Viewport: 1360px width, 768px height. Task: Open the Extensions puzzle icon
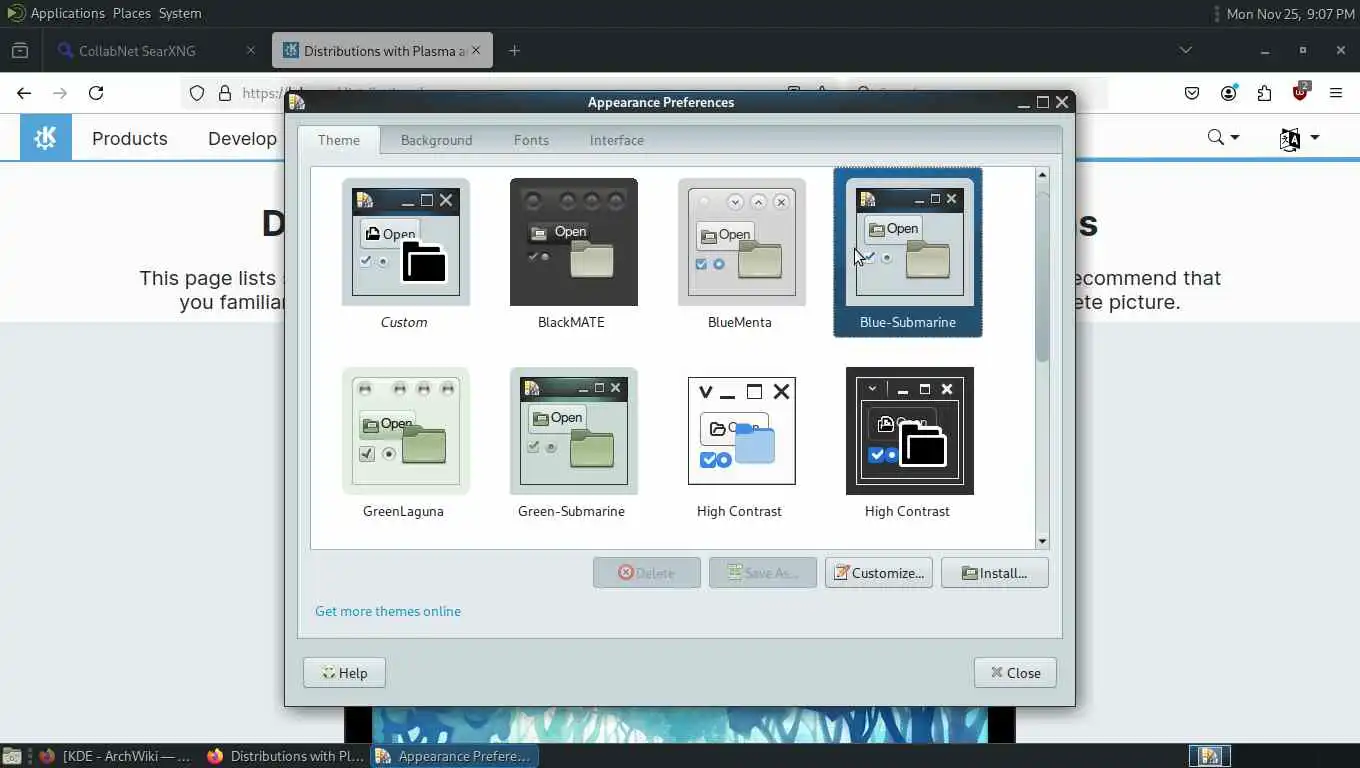point(1264,93)
